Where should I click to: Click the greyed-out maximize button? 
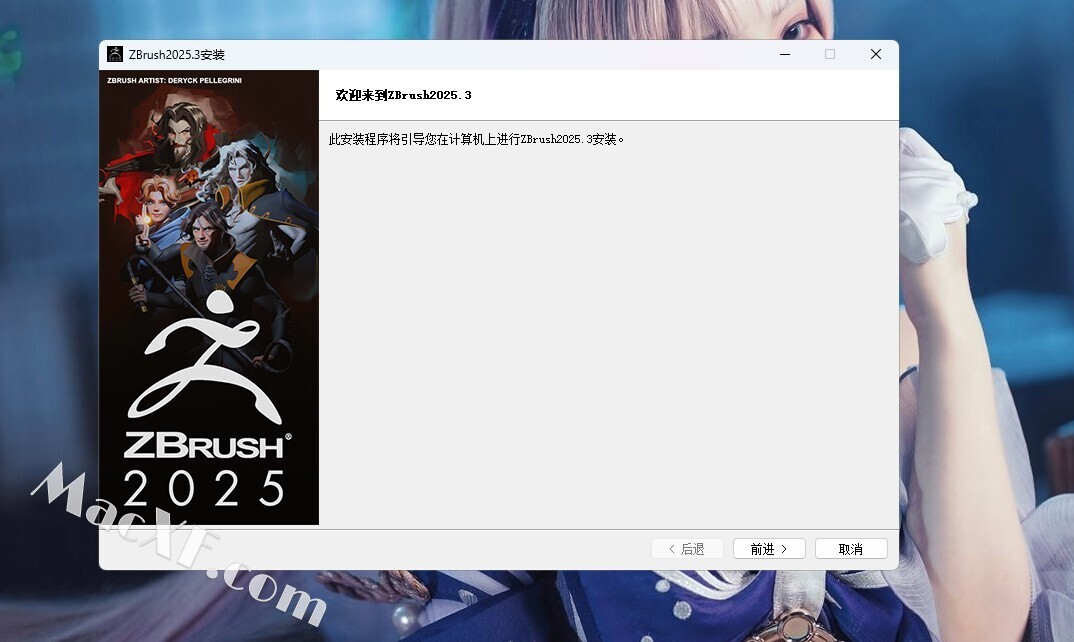830,54
